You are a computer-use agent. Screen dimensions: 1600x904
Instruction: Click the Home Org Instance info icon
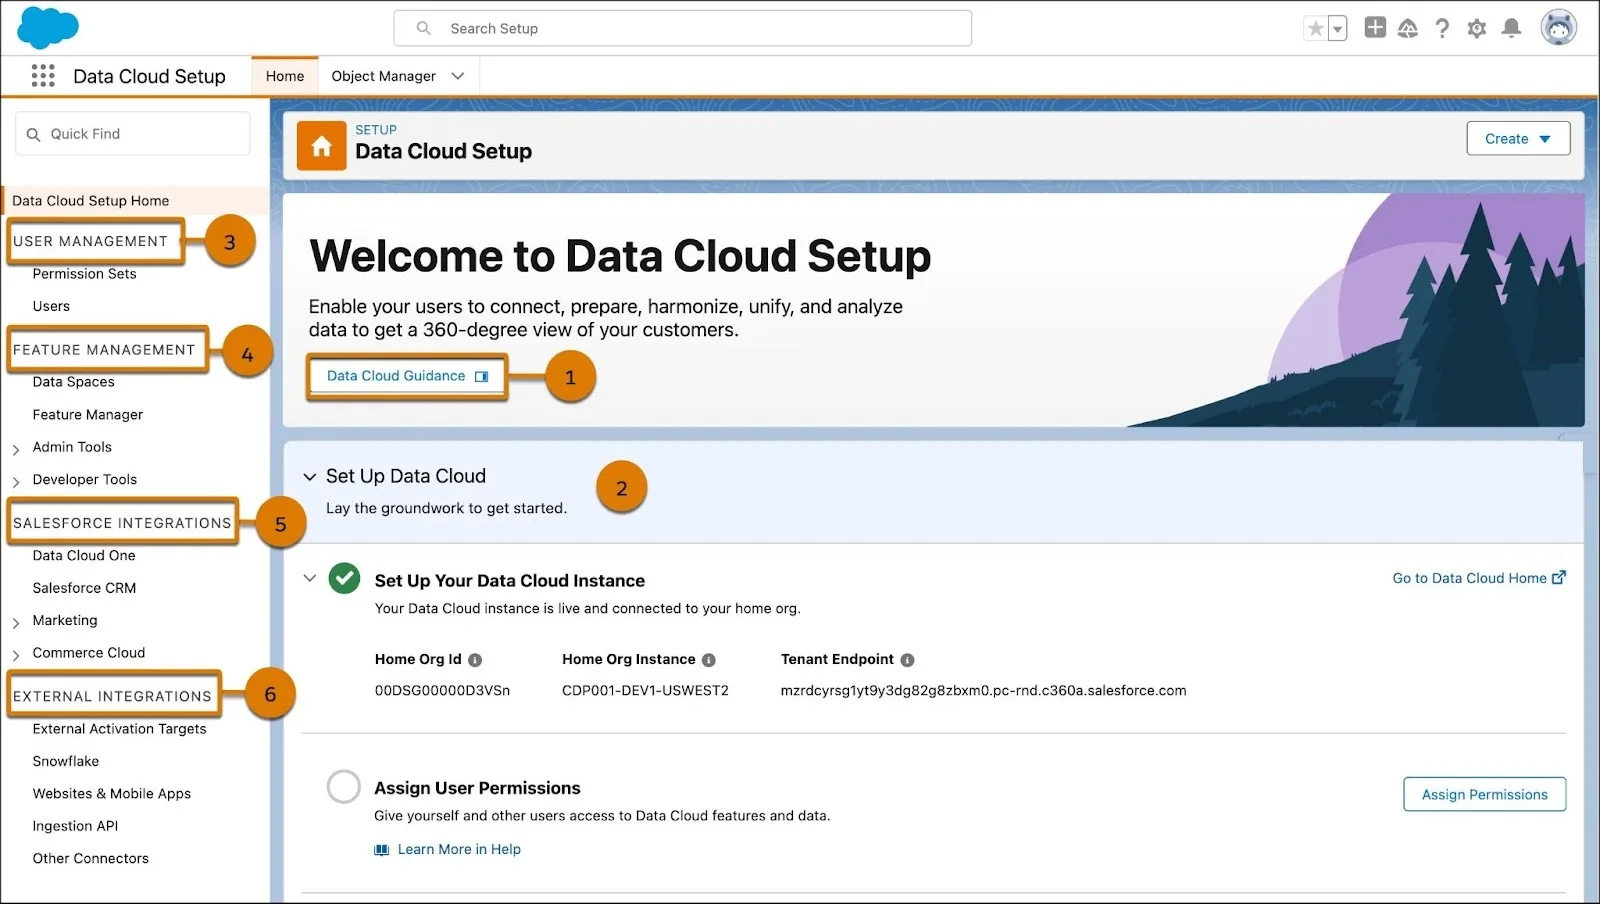(708, 660)
